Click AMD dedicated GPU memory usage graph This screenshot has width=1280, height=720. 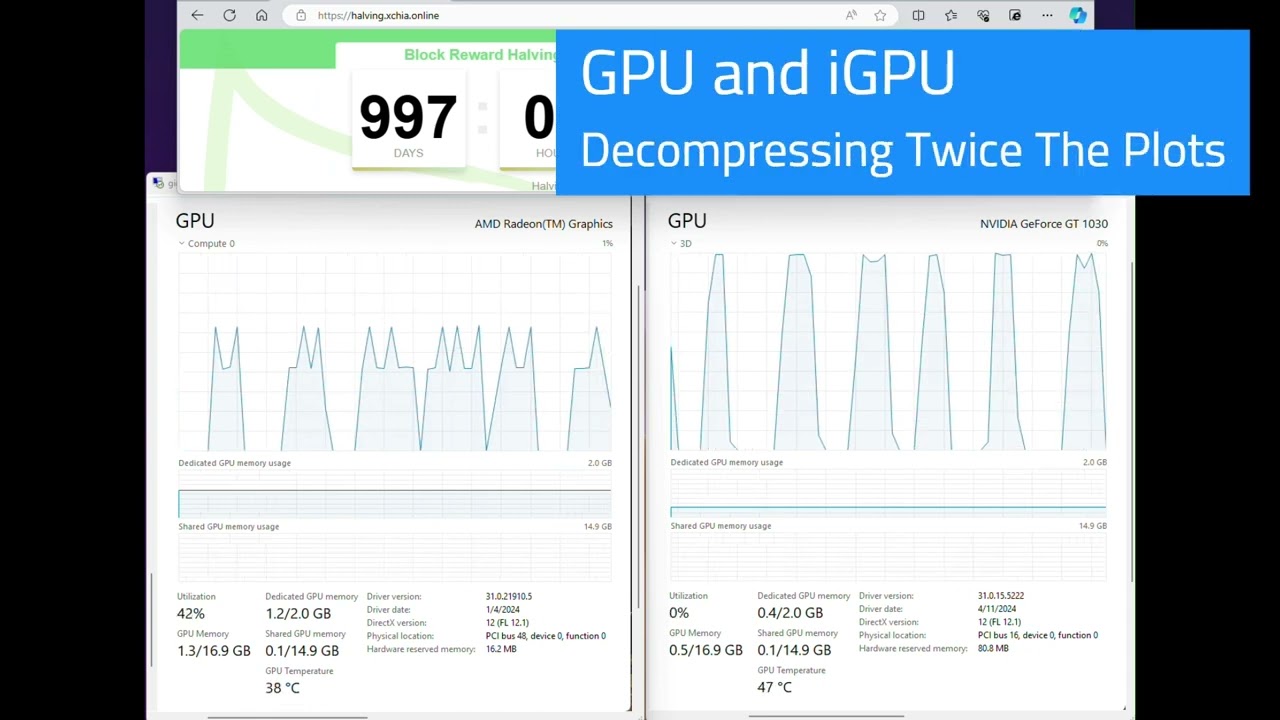(x=395, y=493)
